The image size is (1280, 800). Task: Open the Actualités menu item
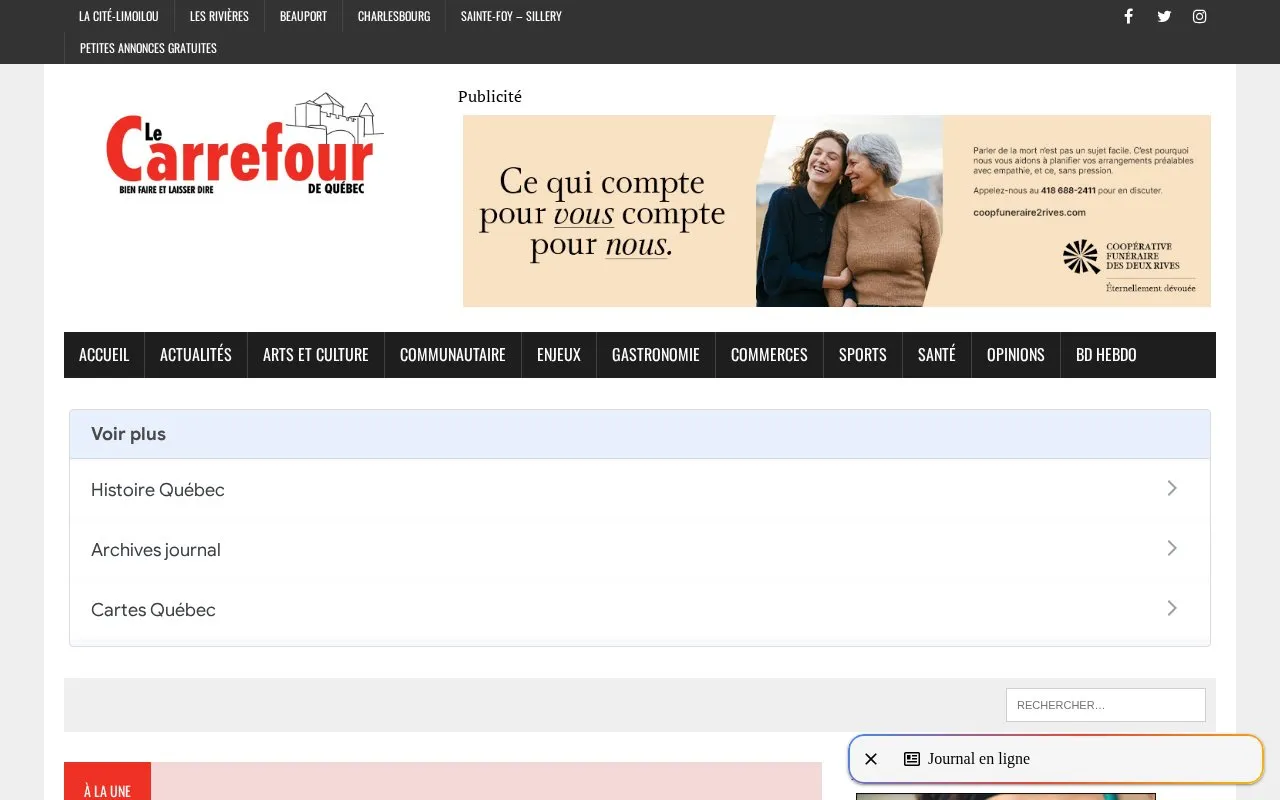coord(196,355)
